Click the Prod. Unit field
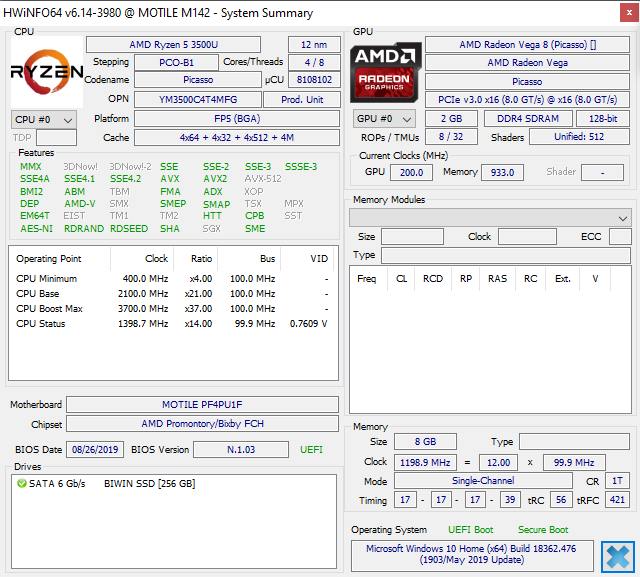Image resolution: width=640 pixels, height=577 pixels. point(302,99)
